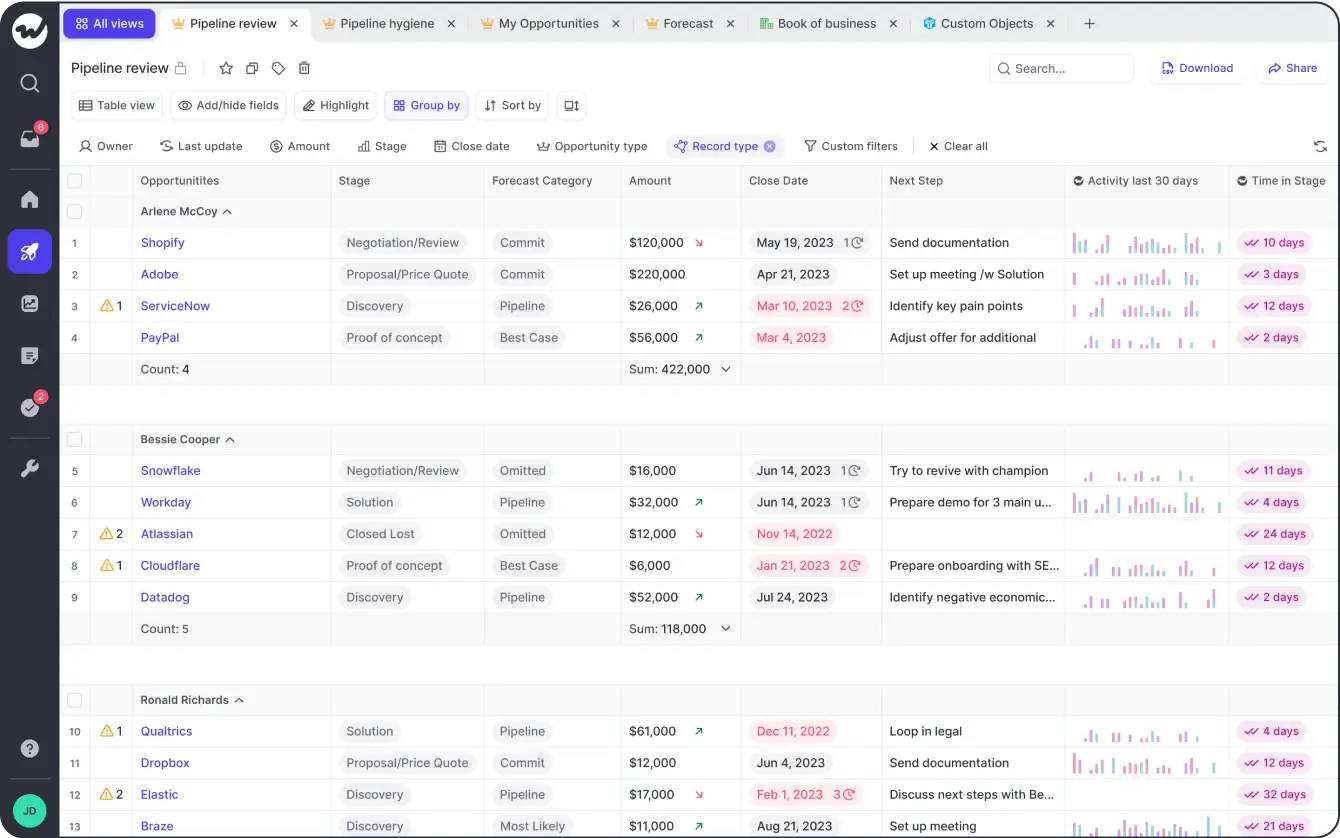1340x838 pixels.
Task: Open the Close date filter
Action: pyautogui.click(x=471, y=146)
